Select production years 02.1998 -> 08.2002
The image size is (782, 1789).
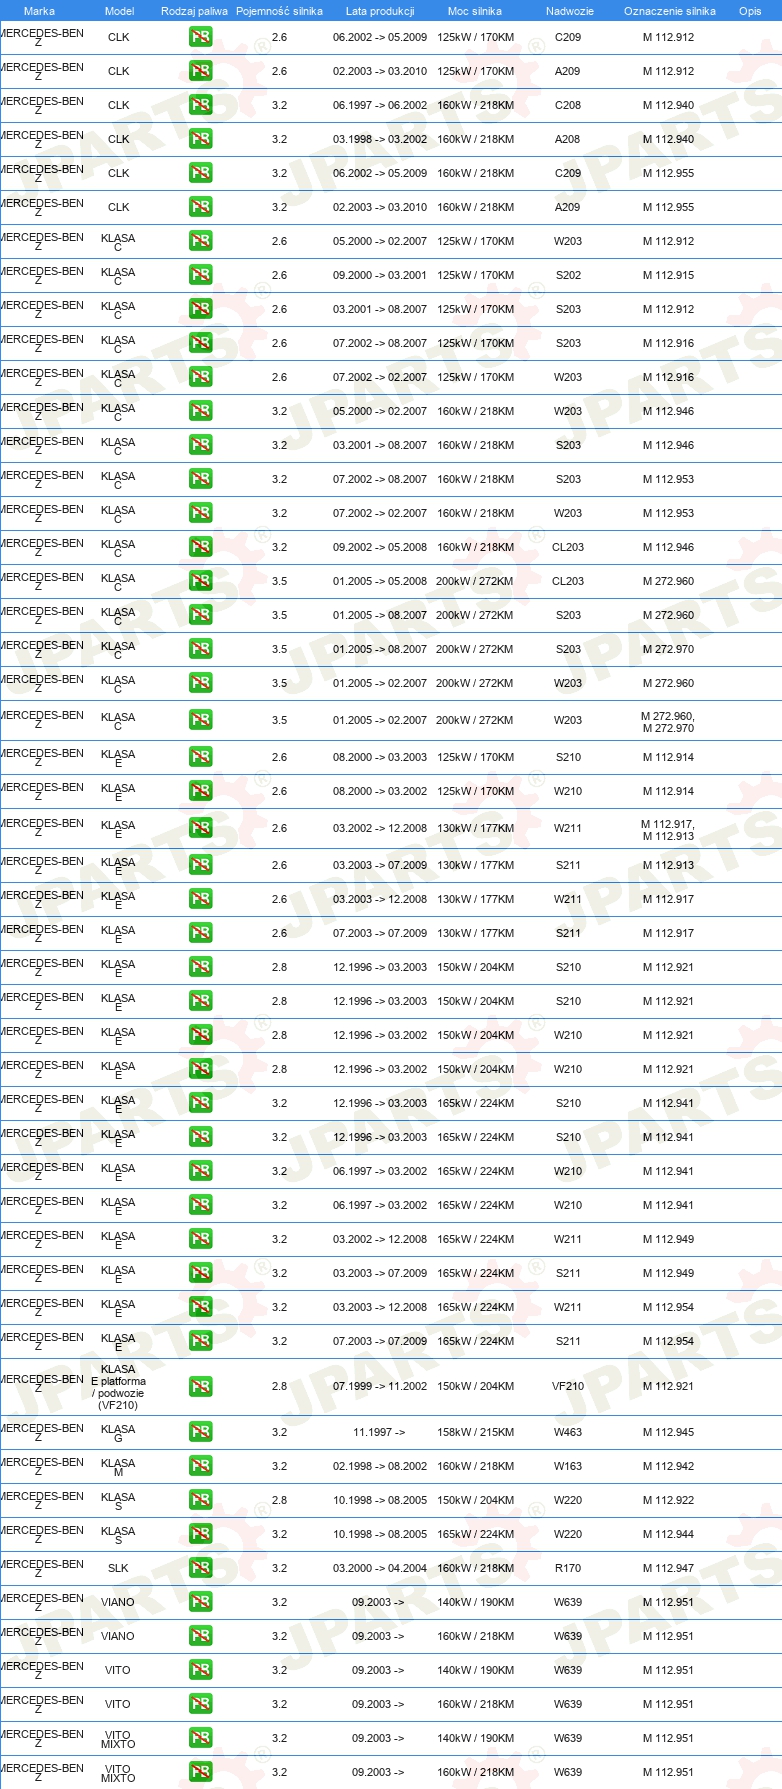[x=380, y=1466]
